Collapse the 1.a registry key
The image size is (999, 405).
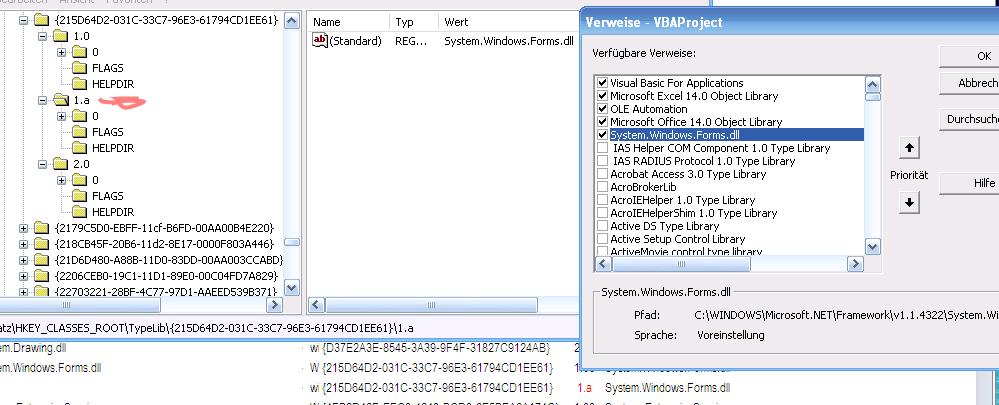pyautogui.click(x=43, y=100)
